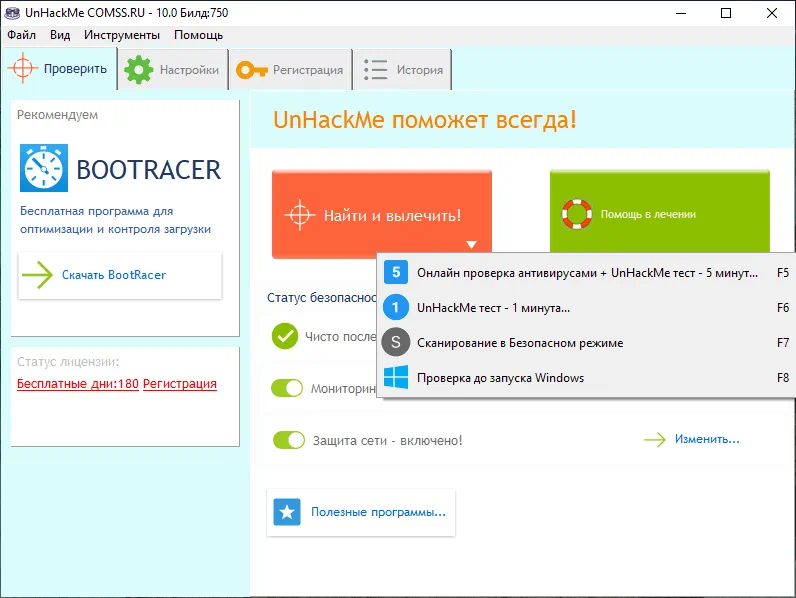This screenshot has width=796, height=598.
Task: Click the Рекомендуем label
Action: [57, 115]
